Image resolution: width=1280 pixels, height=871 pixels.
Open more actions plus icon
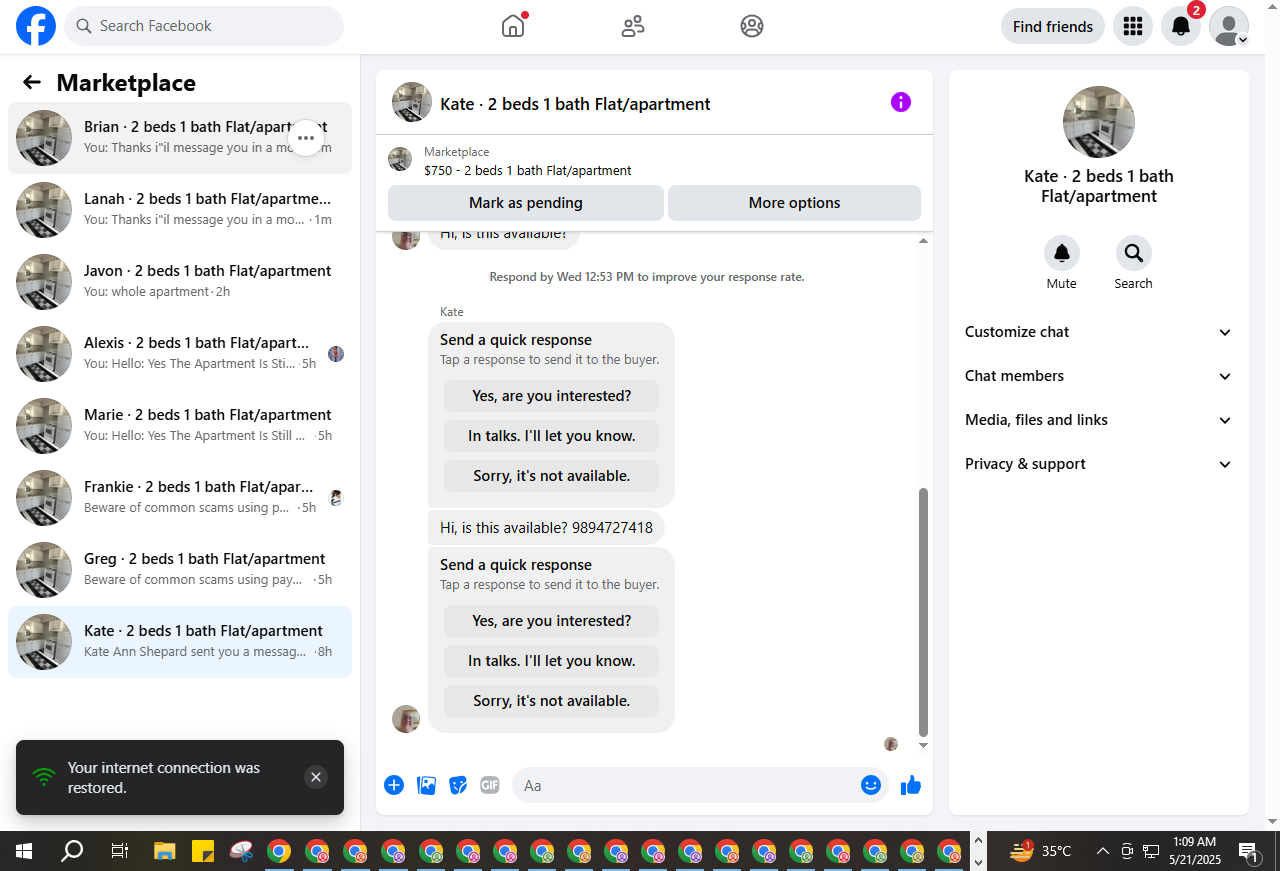[394, 785]
